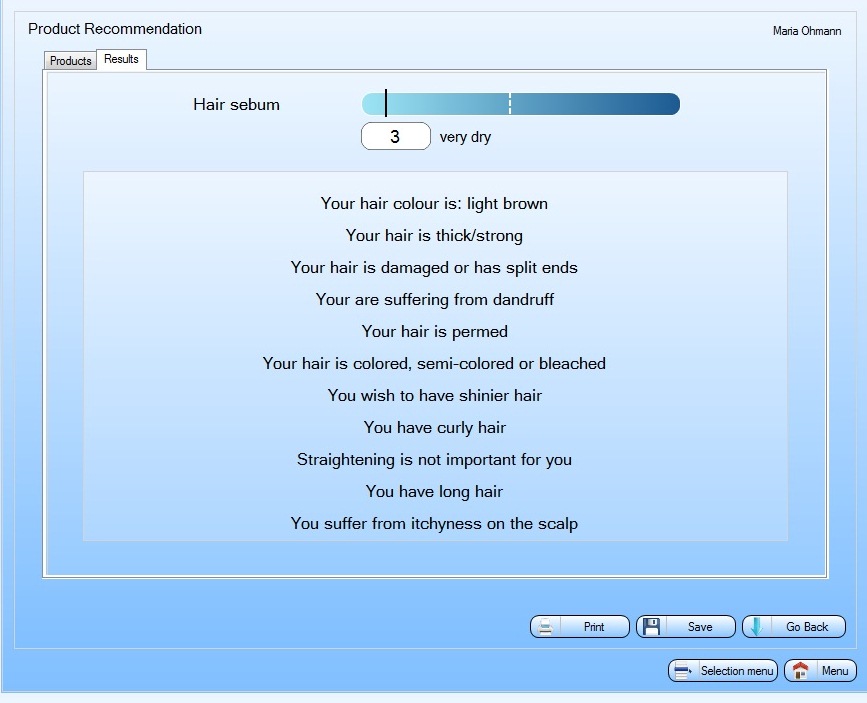Click the 'very dry' label
The image size is (867, 703).
click(x=465, y=137)
